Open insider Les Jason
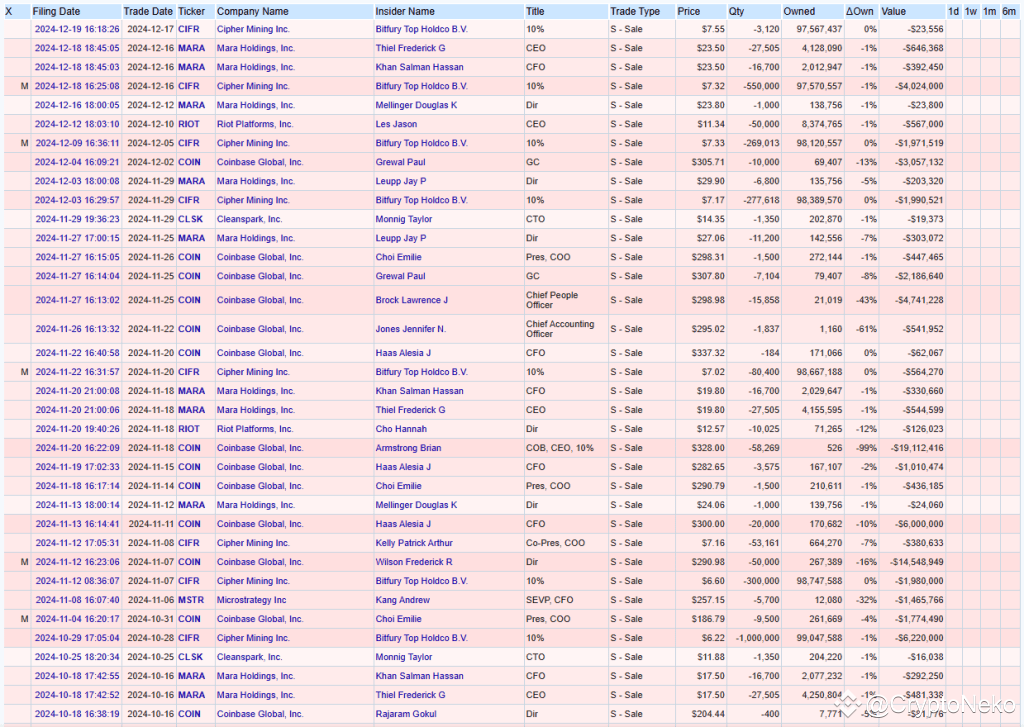Screen dimensions: 1024x727 click(x=396, y=124)
